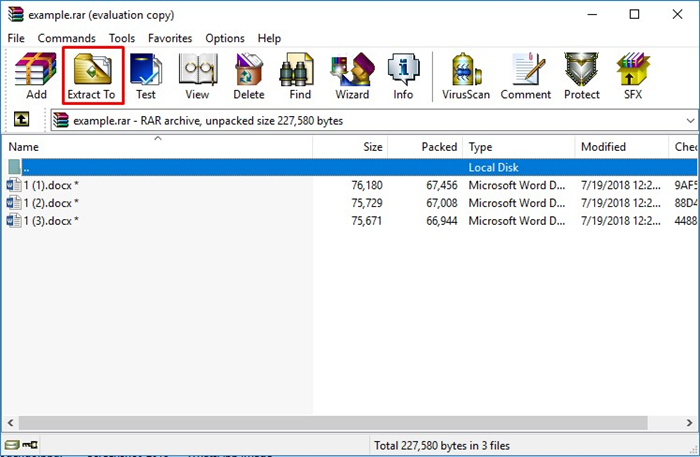Open the File menu

point(16,38)
